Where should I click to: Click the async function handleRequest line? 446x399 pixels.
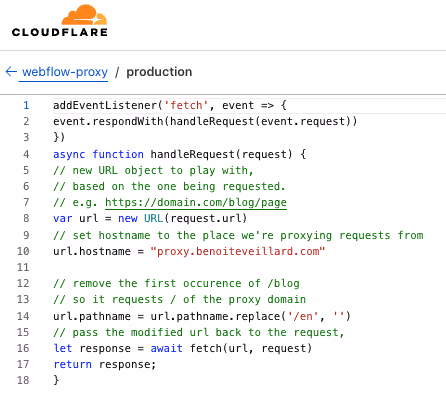pos(179,154)
